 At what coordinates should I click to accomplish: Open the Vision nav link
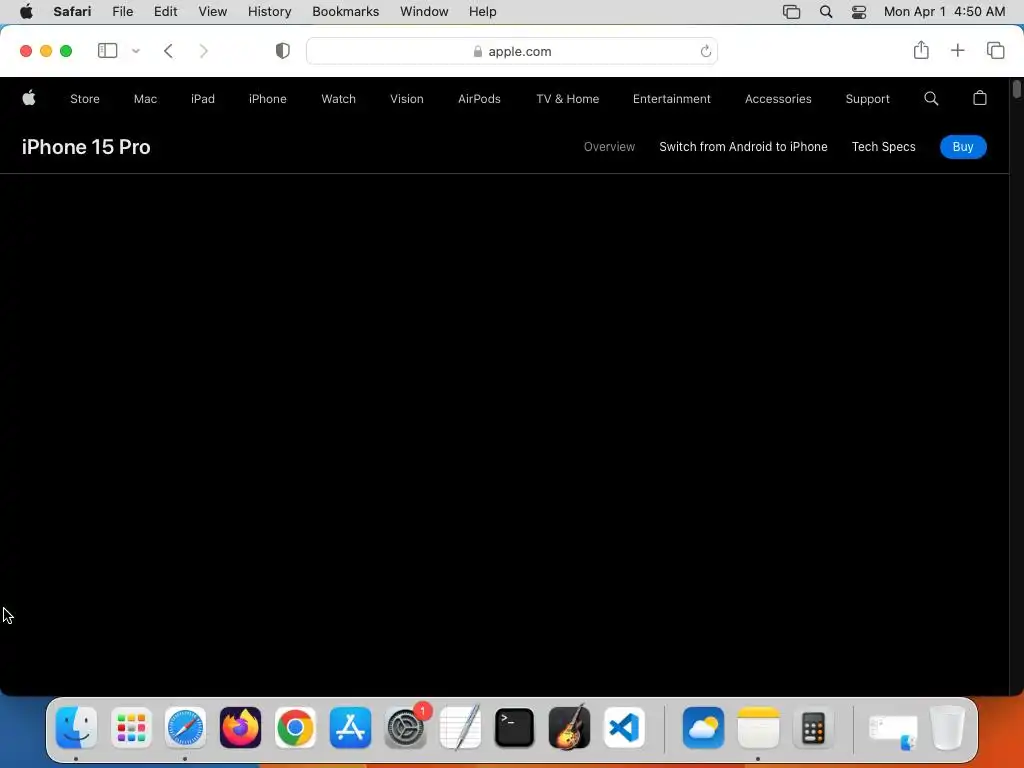[407, 99]
